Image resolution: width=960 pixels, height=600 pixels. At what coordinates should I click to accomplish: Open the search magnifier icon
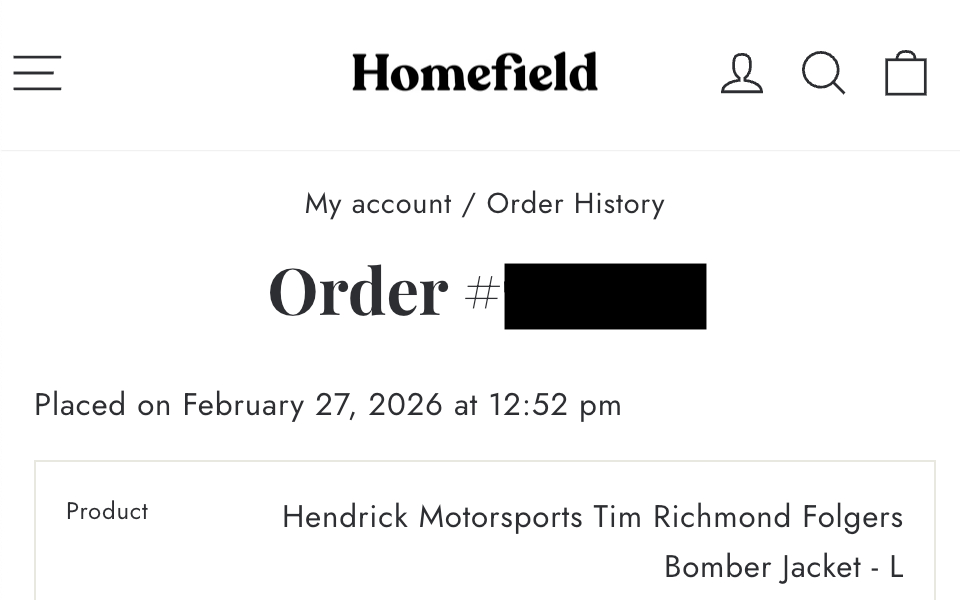[823, 74]
